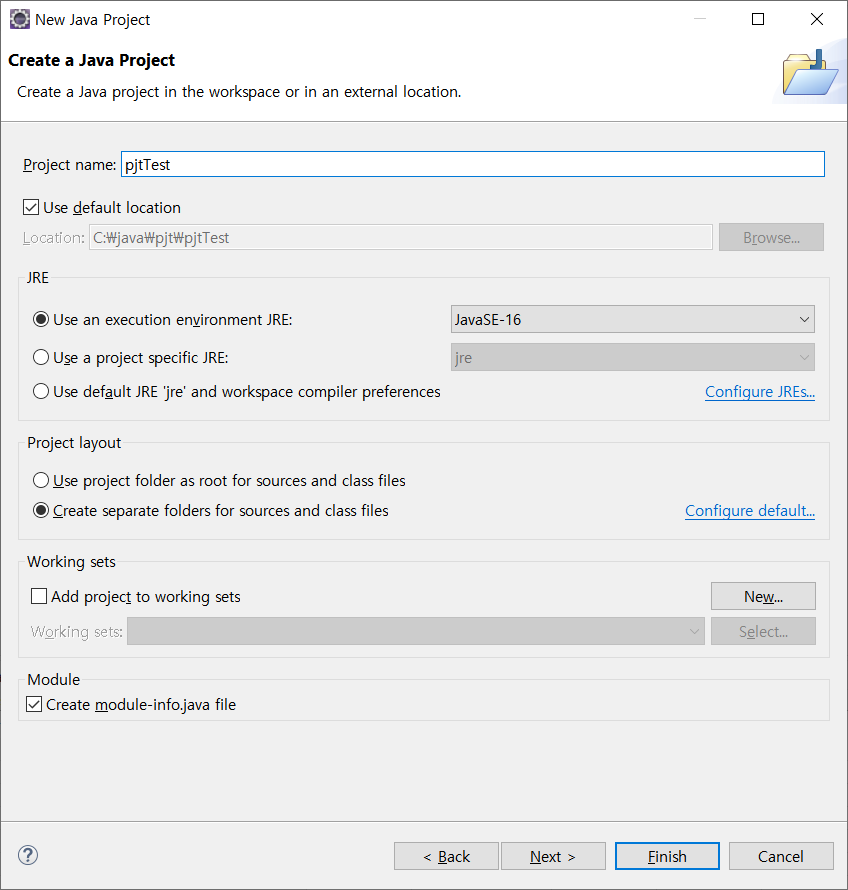Open the JavaSE-16 execution environment dropdown
848x890 pixels.
pos(632,320)
